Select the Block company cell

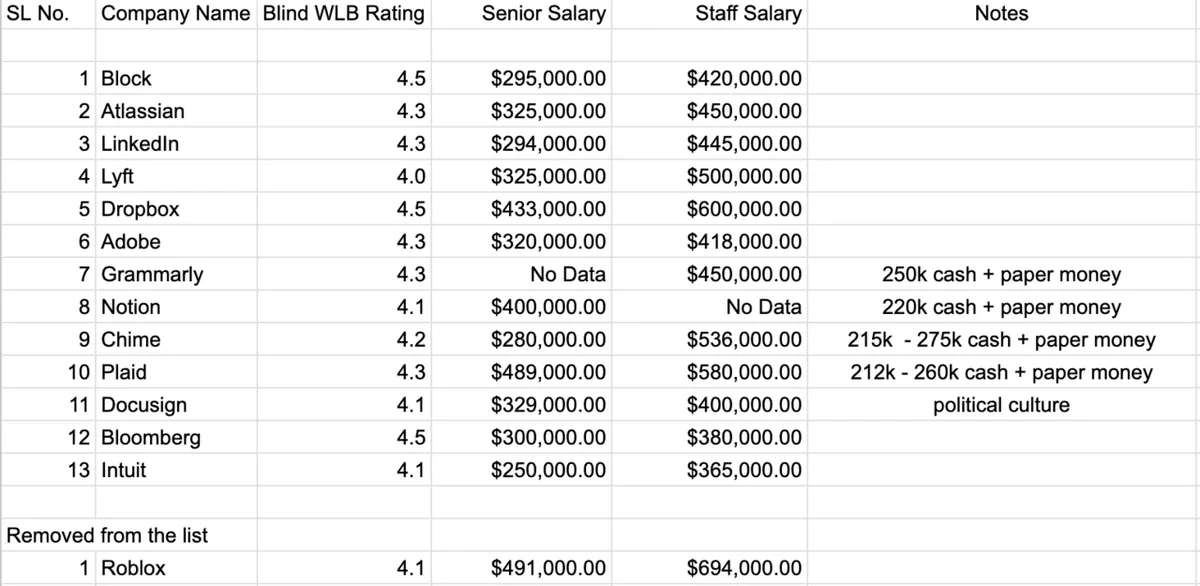pyautogui.click(x=127, y=79)
